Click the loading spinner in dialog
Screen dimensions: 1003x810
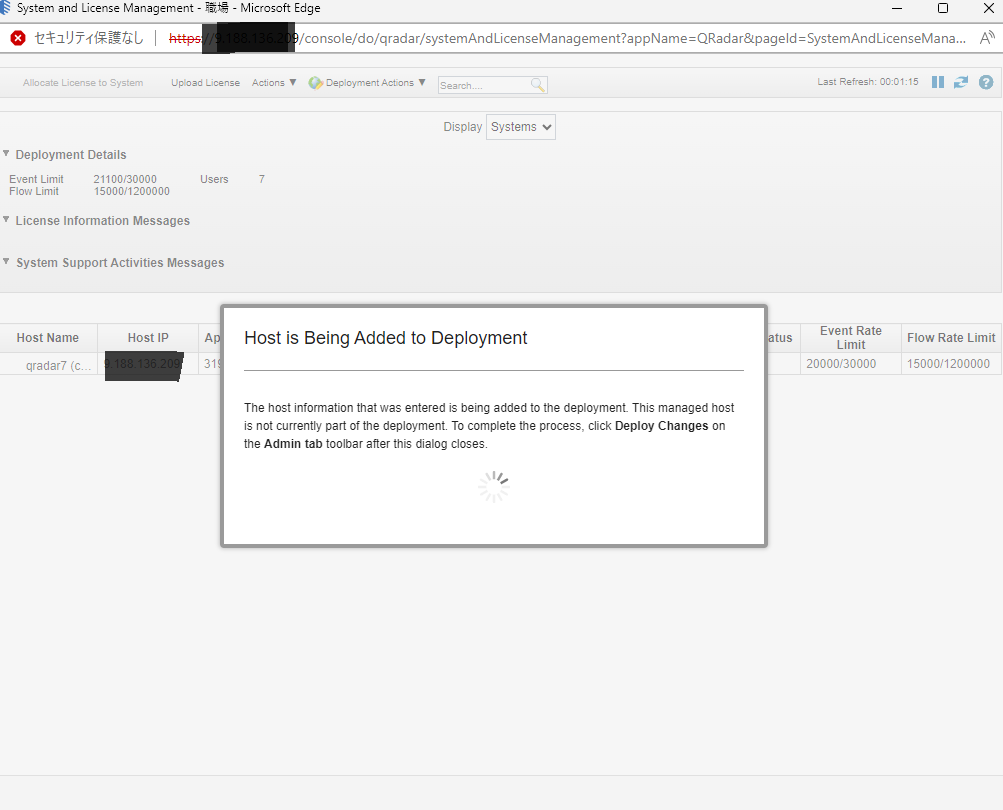click(494, 487)
